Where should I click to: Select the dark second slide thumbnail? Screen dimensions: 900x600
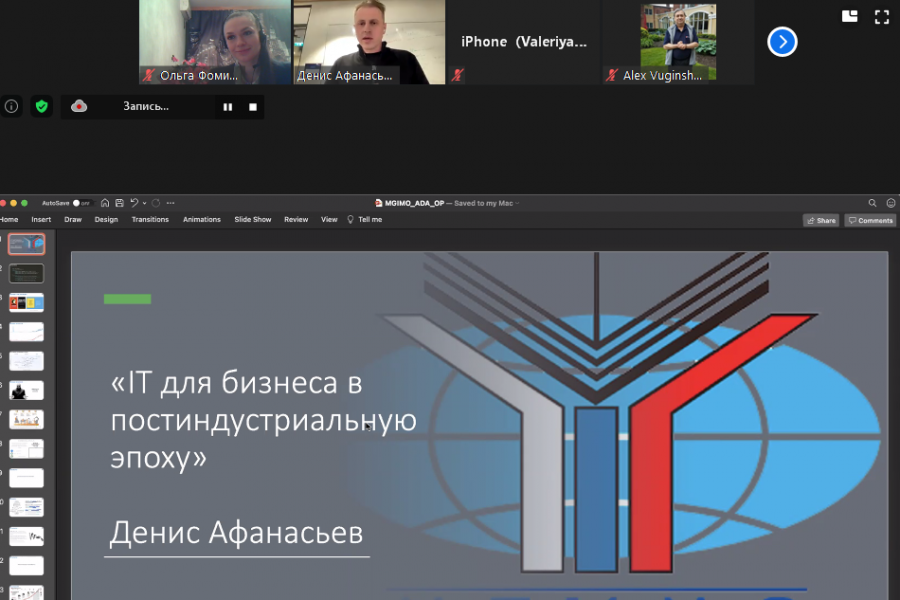coord(26,273)
